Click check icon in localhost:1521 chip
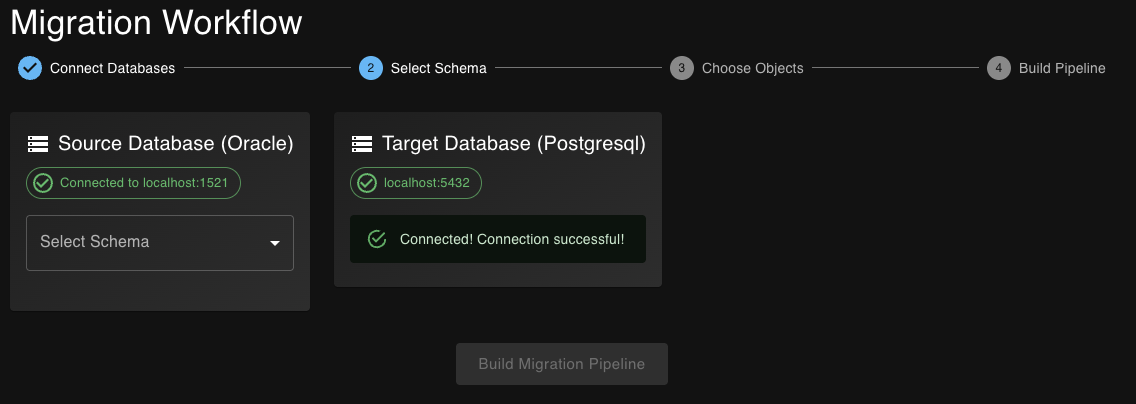1136x404 pixels. 43,183
